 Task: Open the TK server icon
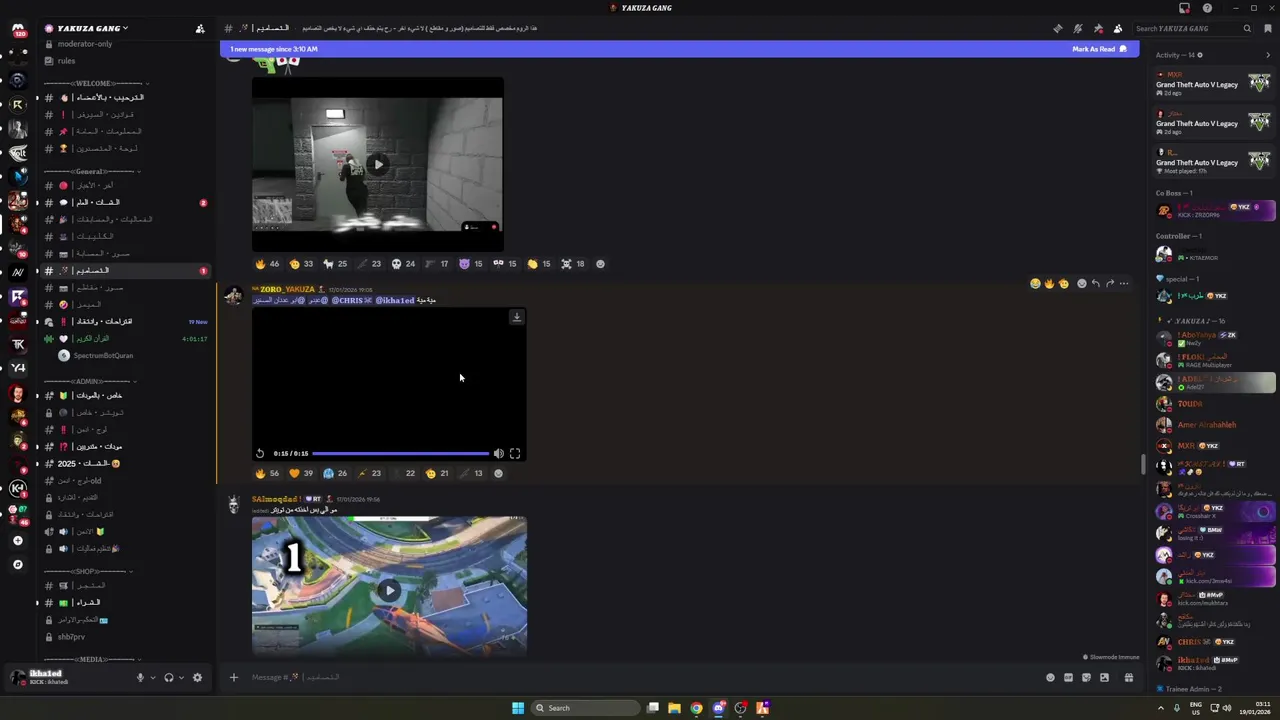coord(17,344)
